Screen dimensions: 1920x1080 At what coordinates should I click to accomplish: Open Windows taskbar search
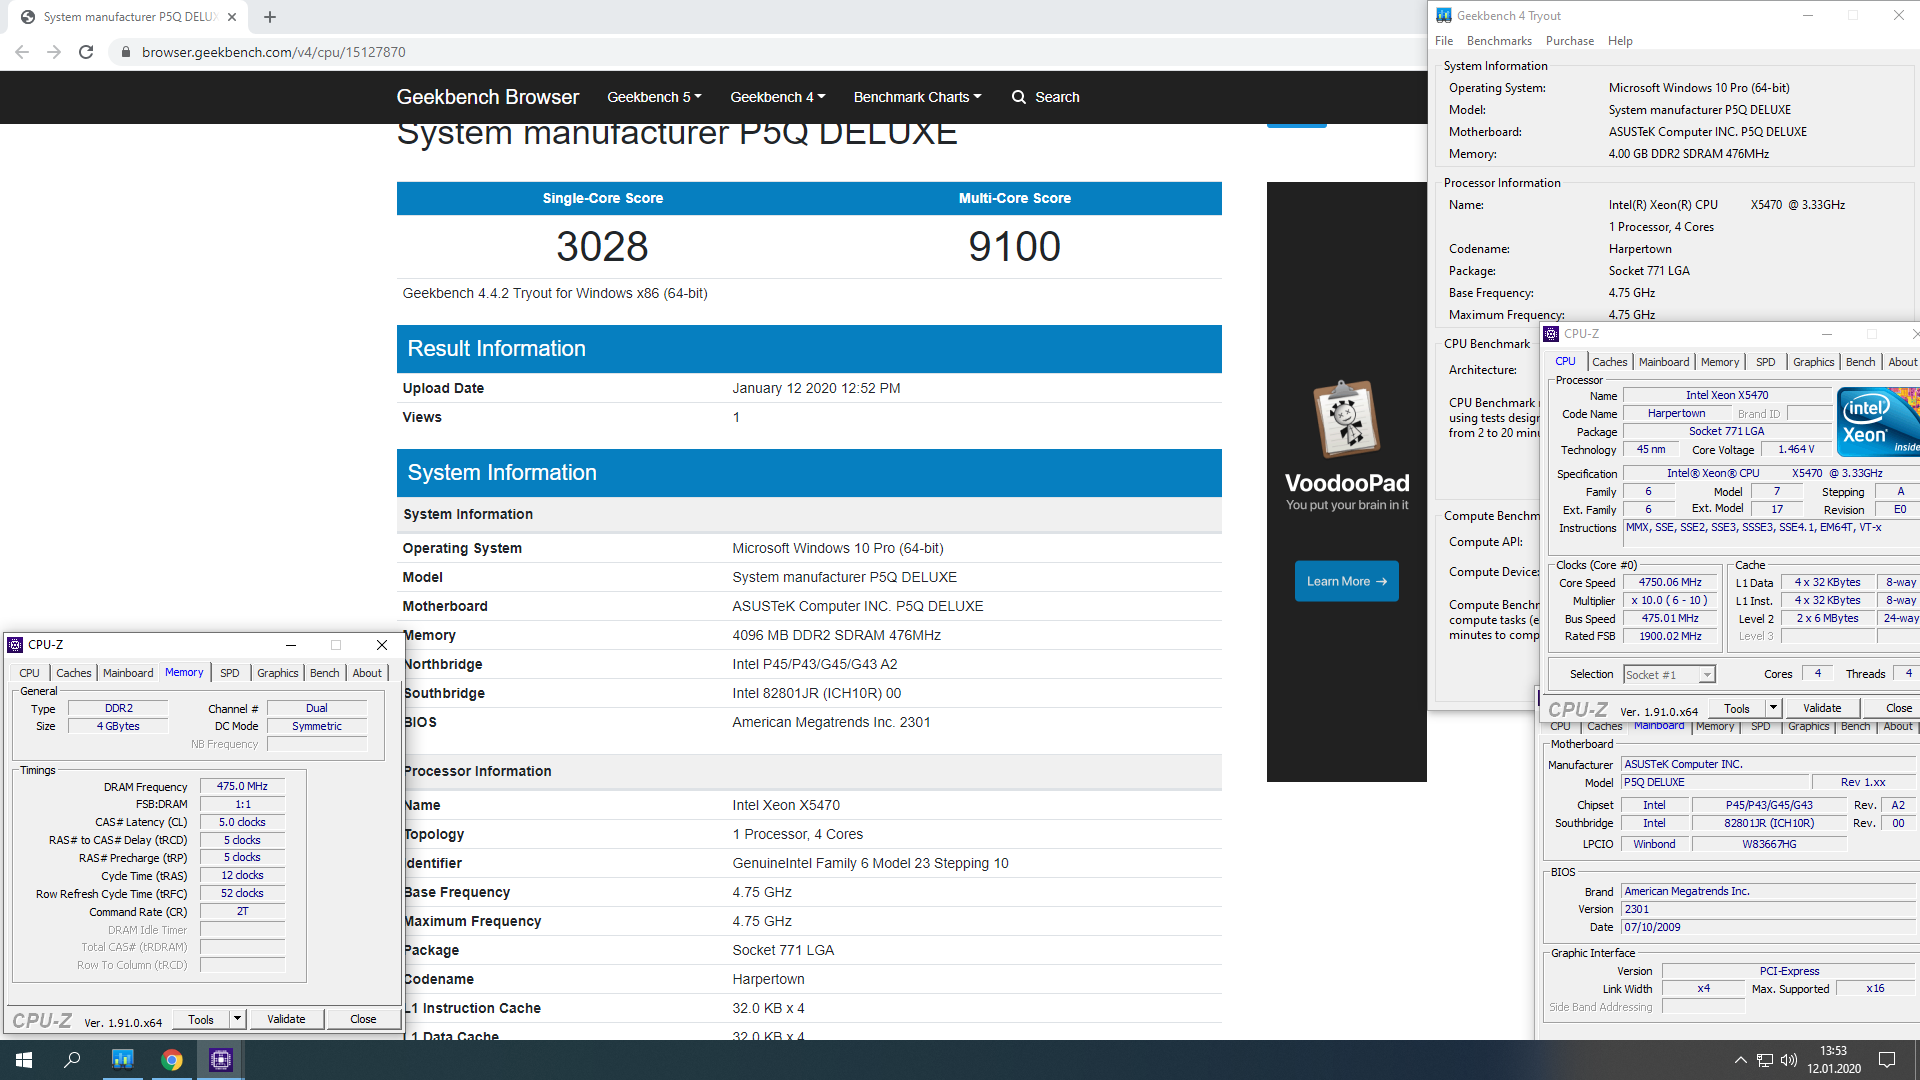[72, 1060]
